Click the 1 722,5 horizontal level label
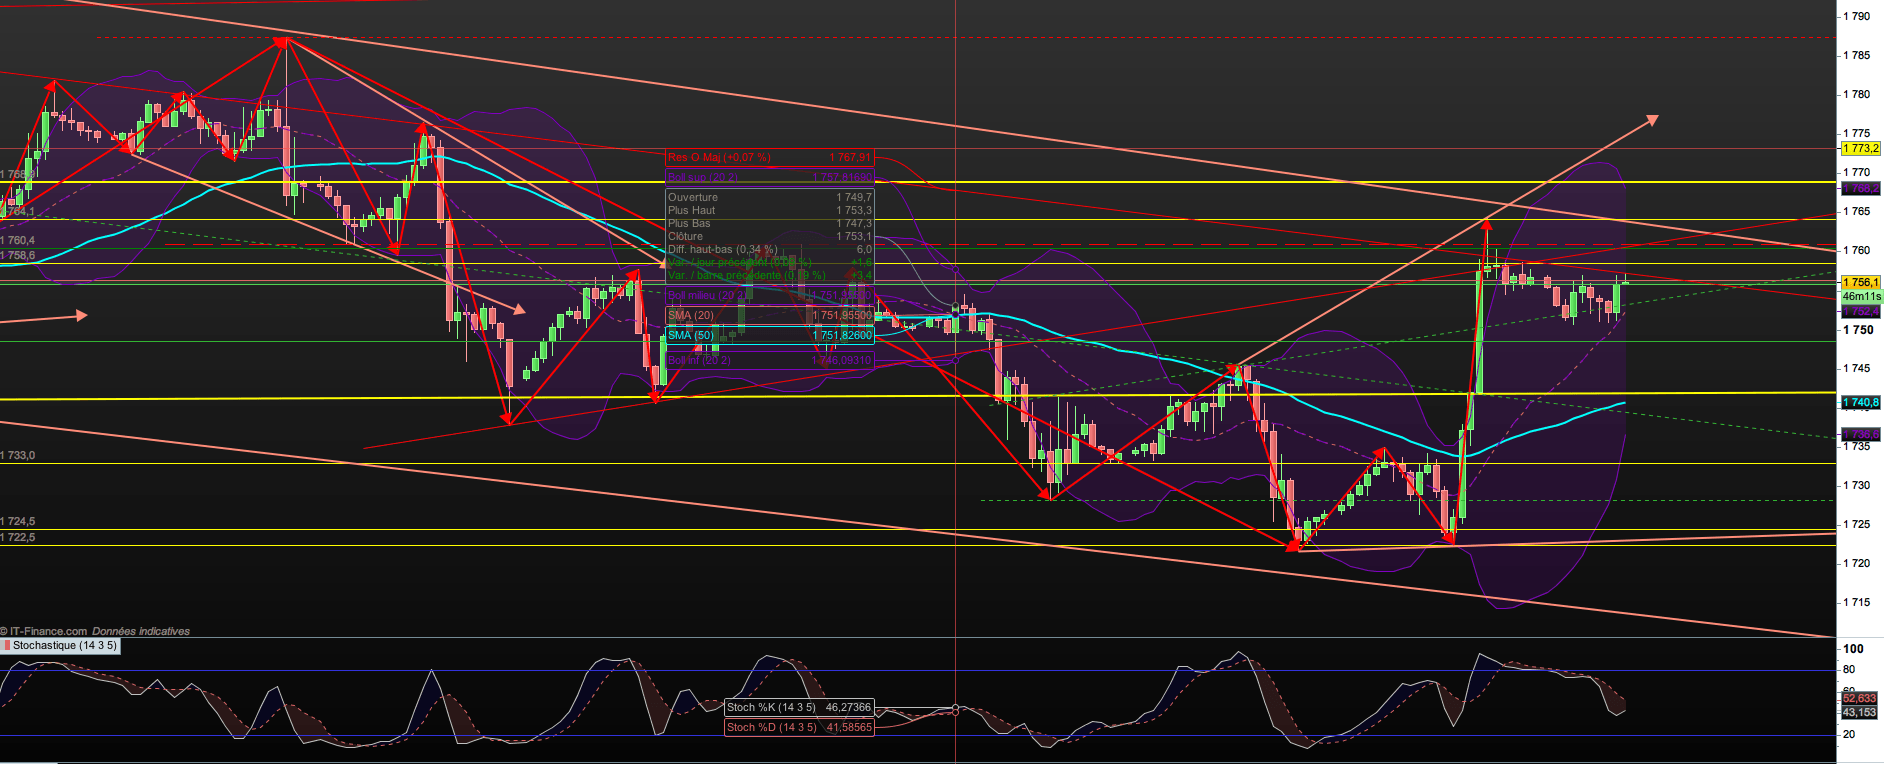The image size is (1884, 764). [x=18, y=538]
